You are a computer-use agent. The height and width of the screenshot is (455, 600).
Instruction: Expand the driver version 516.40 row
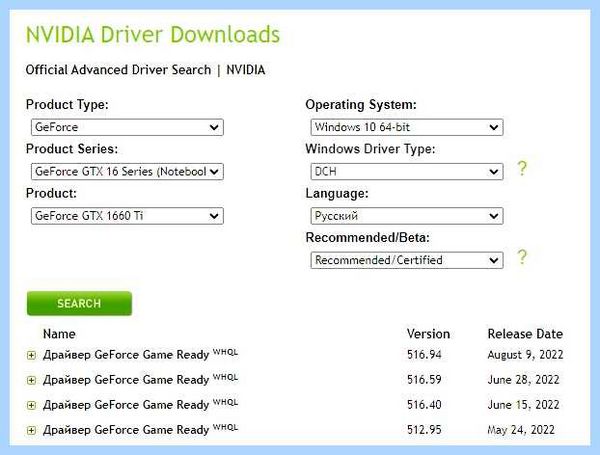(x=31, y=405)
